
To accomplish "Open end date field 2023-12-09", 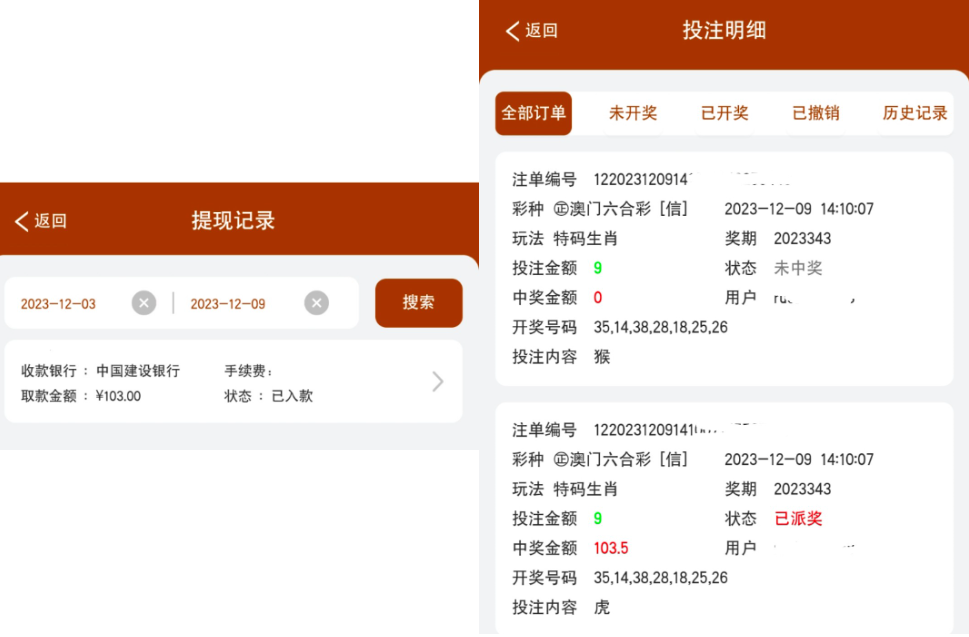I will coord(228,304).
